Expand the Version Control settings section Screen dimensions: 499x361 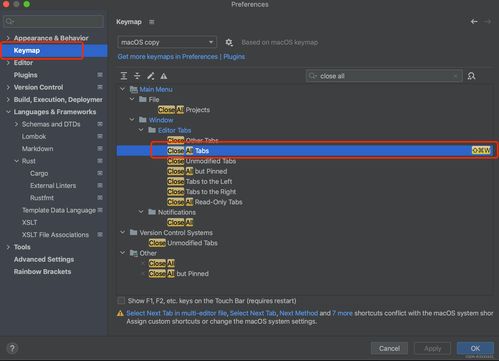[x=8, y=87]
